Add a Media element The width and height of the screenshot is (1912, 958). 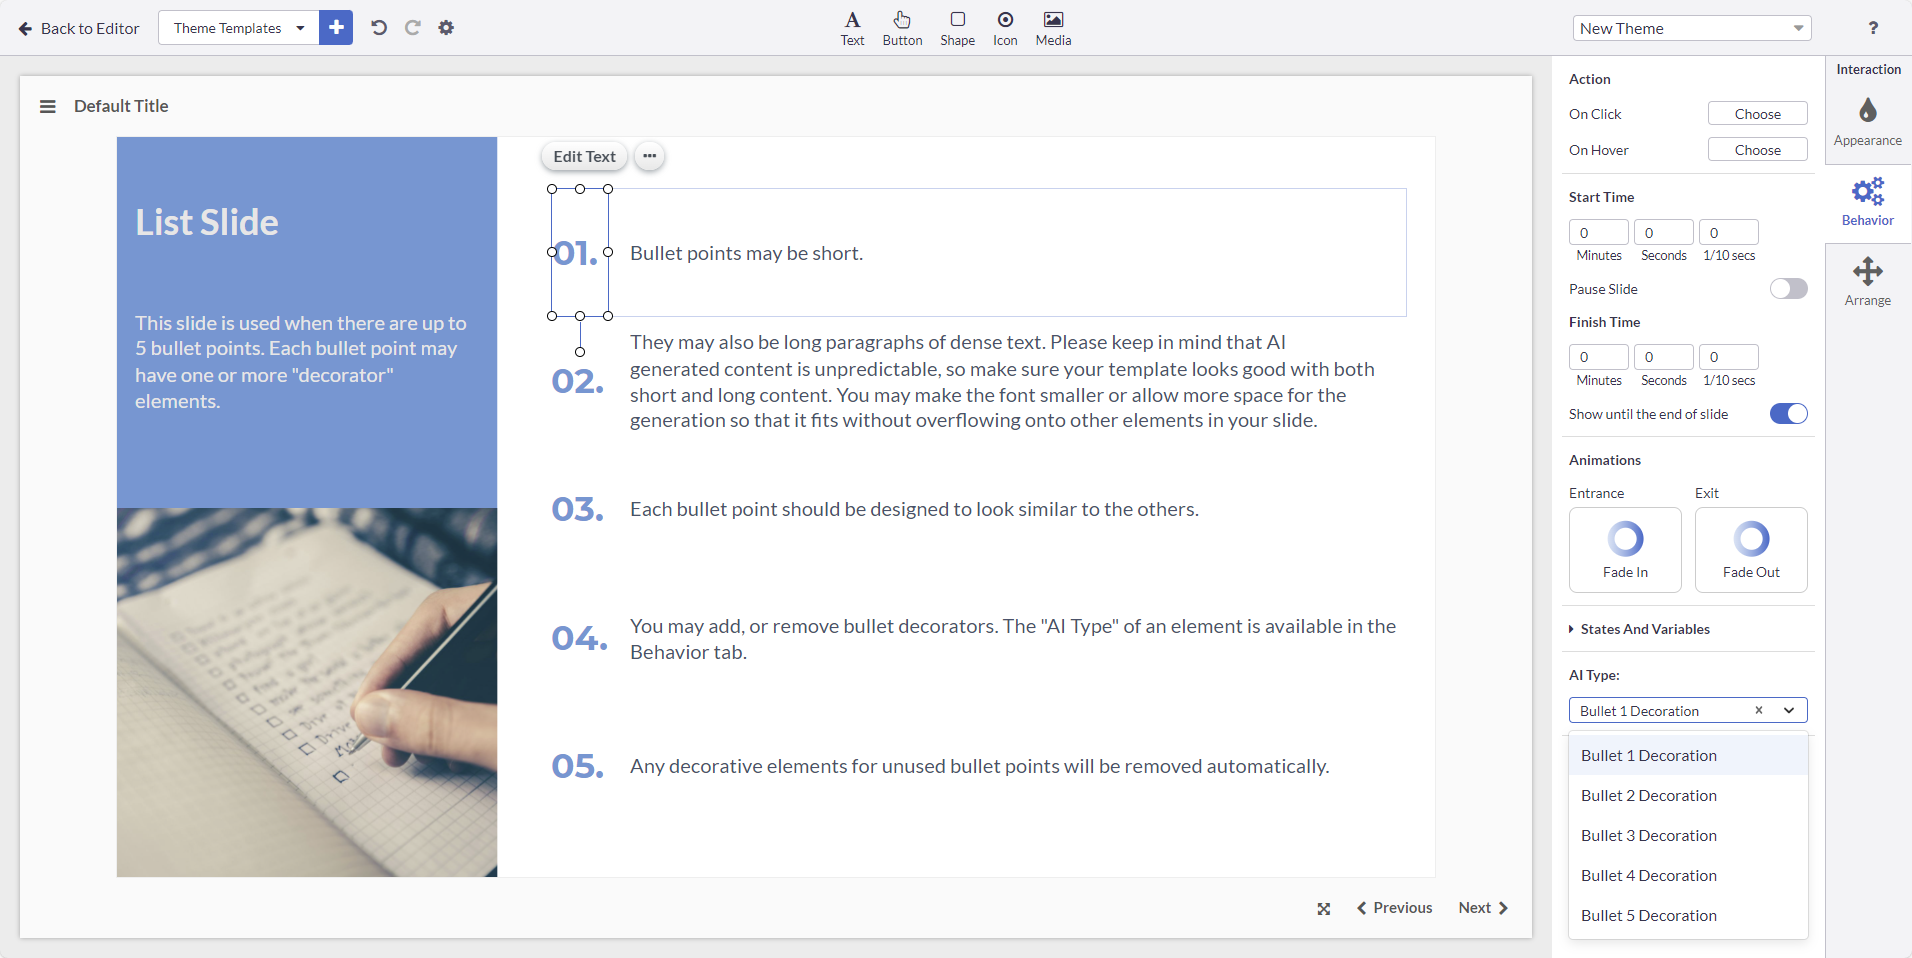point(1052,27)
